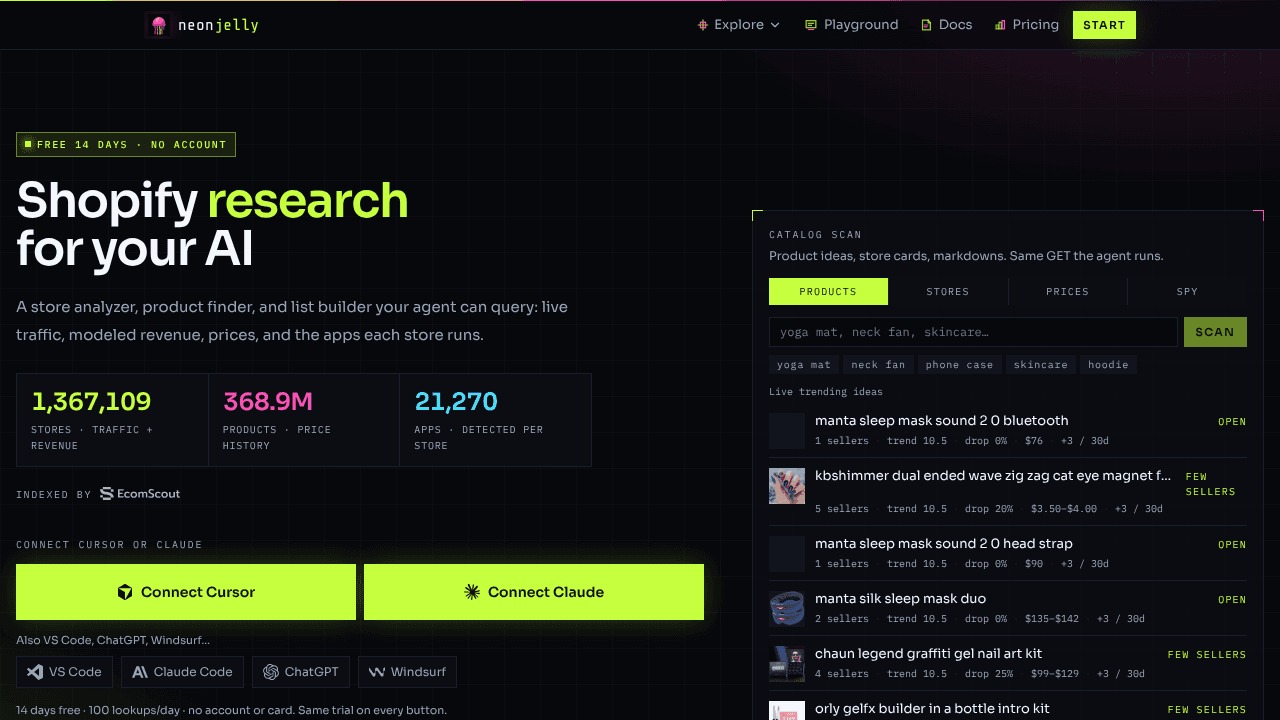Click the Live trending ideas label
Image resolution: width=1280 pixels, height=720 pixels.
click(x=826, y=392)
